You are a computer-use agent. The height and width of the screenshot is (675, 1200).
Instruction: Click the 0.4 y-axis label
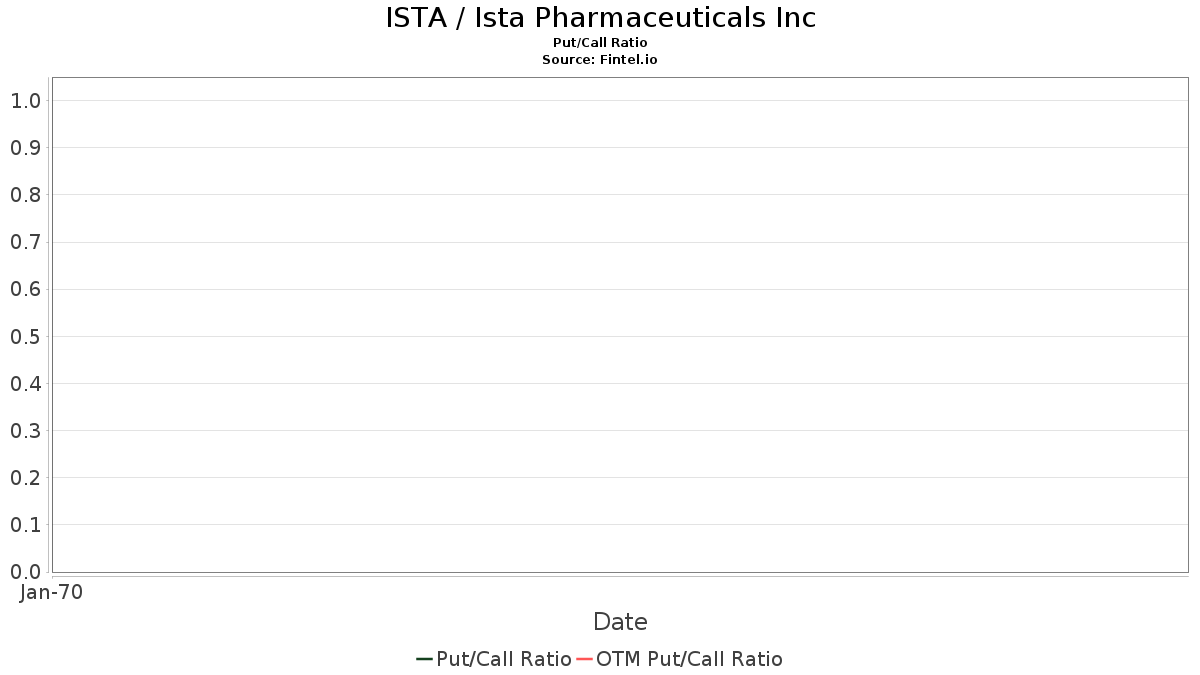(x=26, y=384)
